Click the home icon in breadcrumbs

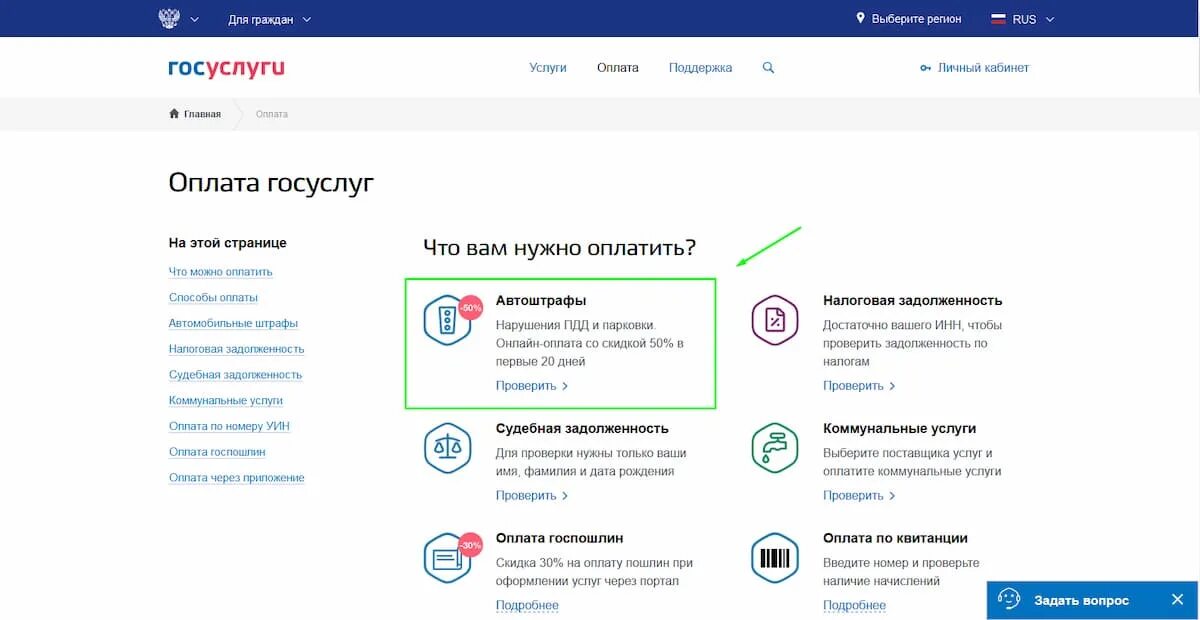click(x=174, y=113)
